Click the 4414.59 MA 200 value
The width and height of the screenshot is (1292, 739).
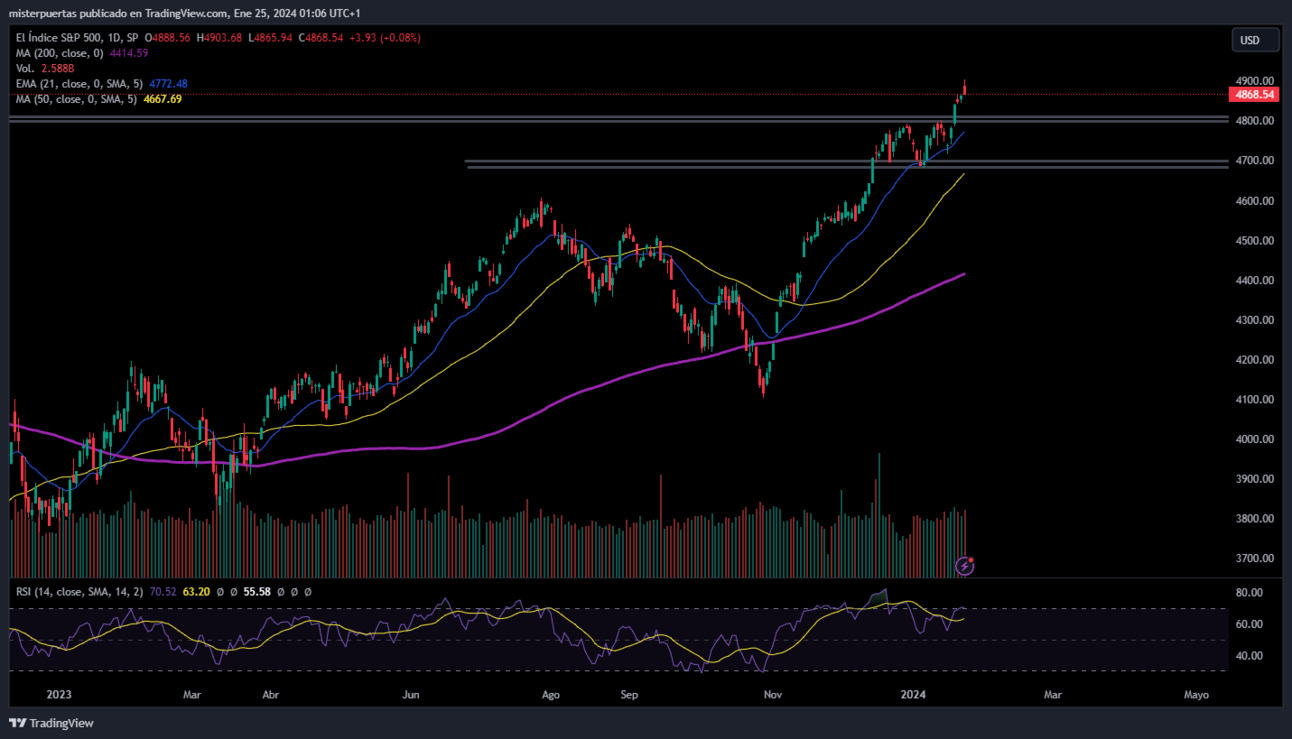click(x=129, y=53)
